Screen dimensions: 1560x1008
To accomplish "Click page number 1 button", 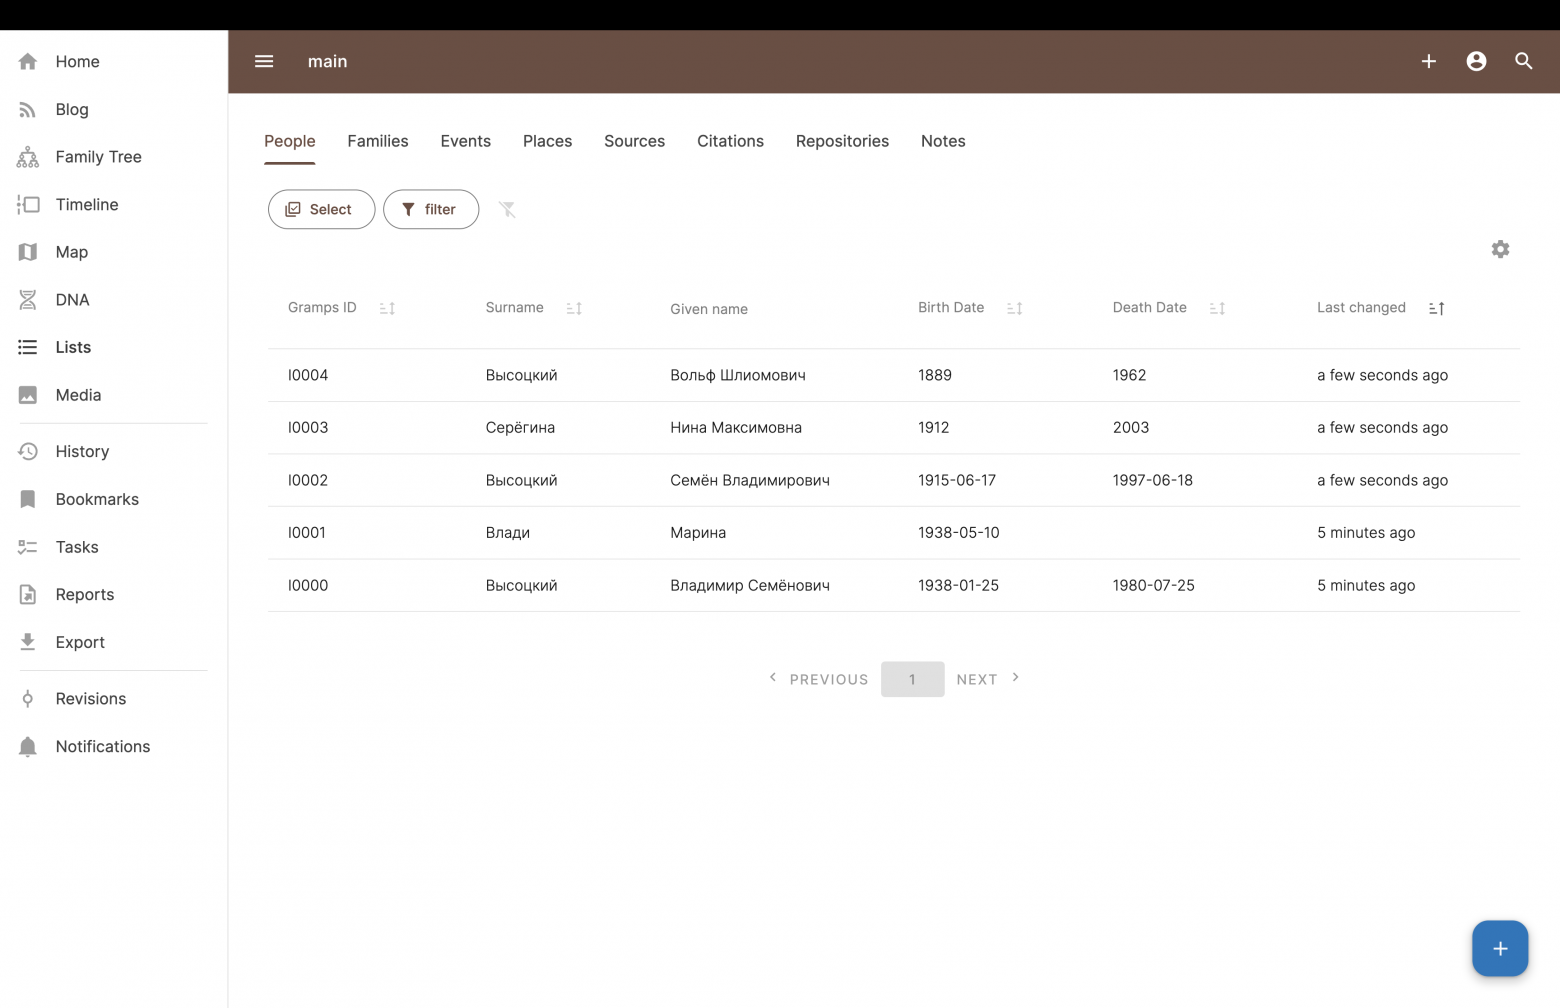I will click(913, 679).
